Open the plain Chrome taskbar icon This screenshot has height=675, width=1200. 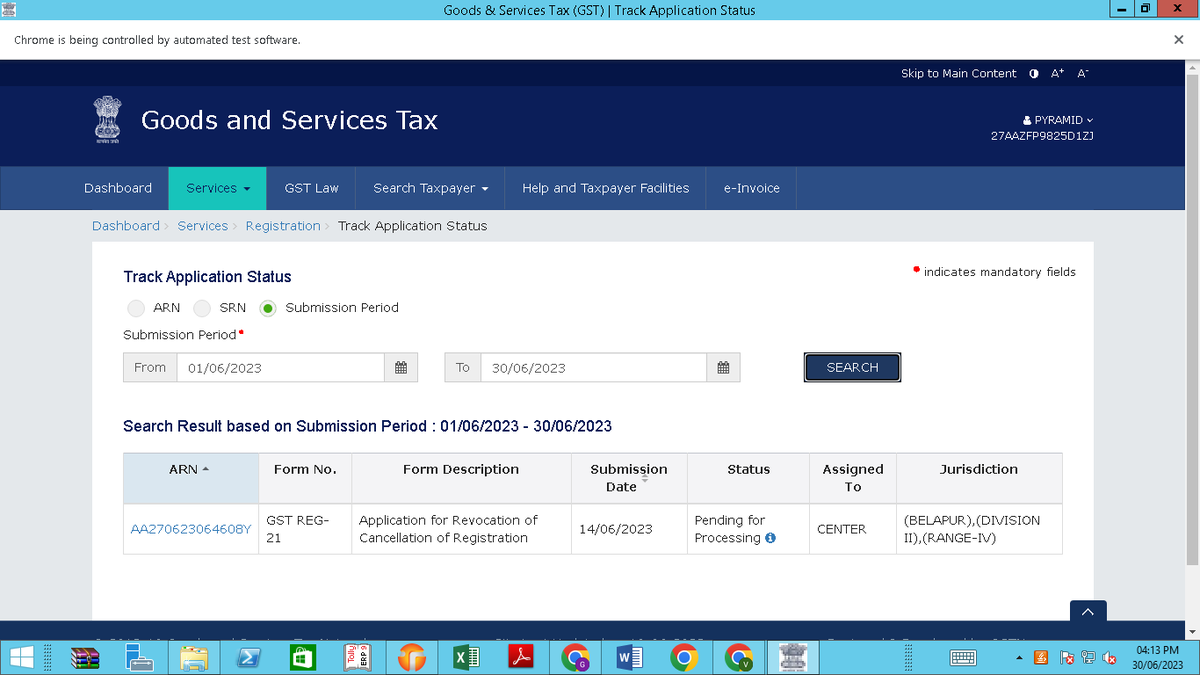click(x=684, y=658)
